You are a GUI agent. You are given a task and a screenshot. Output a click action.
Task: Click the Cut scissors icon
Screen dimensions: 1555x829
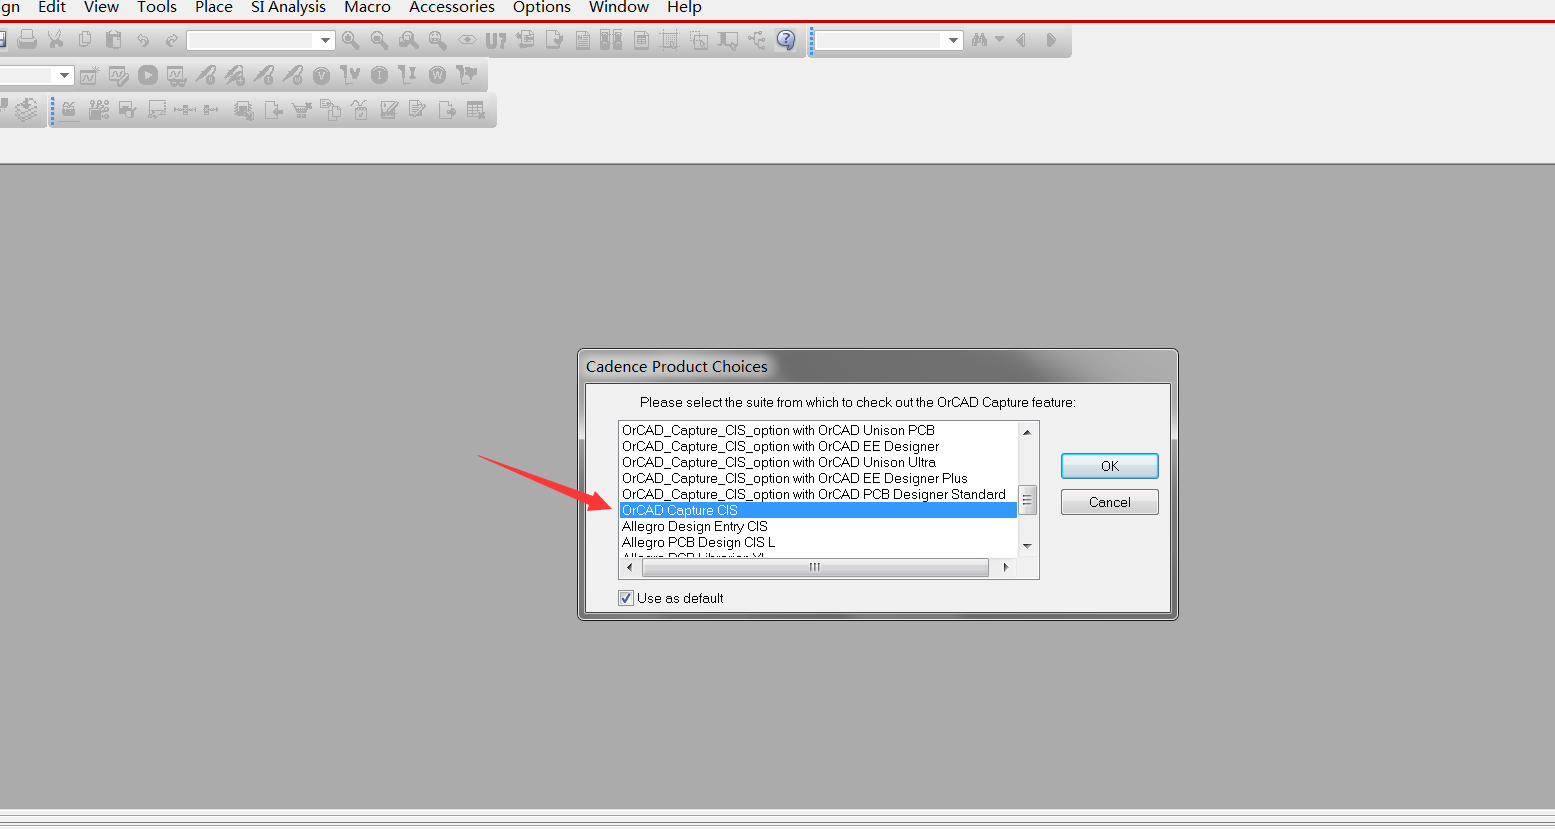click(x=56, y=40)
